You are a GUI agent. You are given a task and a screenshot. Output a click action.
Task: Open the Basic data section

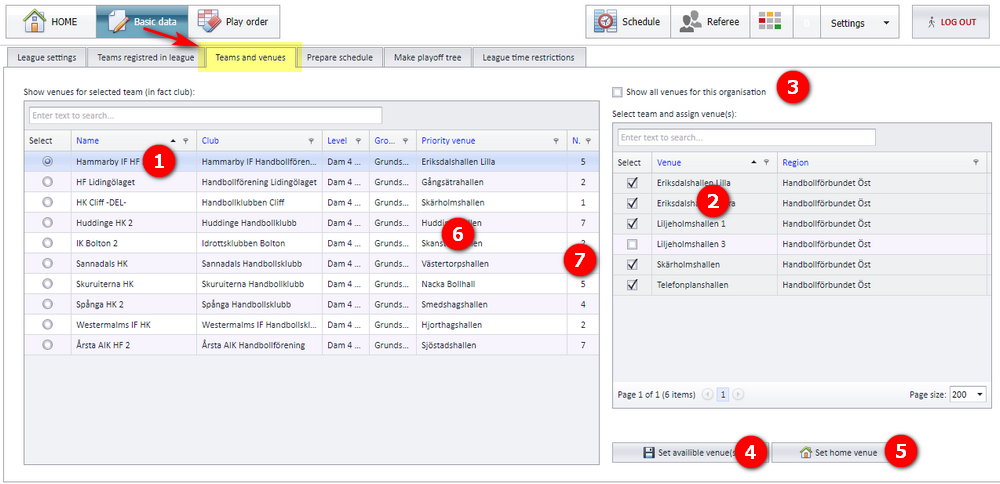pyautogui.click(x=142, y=22)
